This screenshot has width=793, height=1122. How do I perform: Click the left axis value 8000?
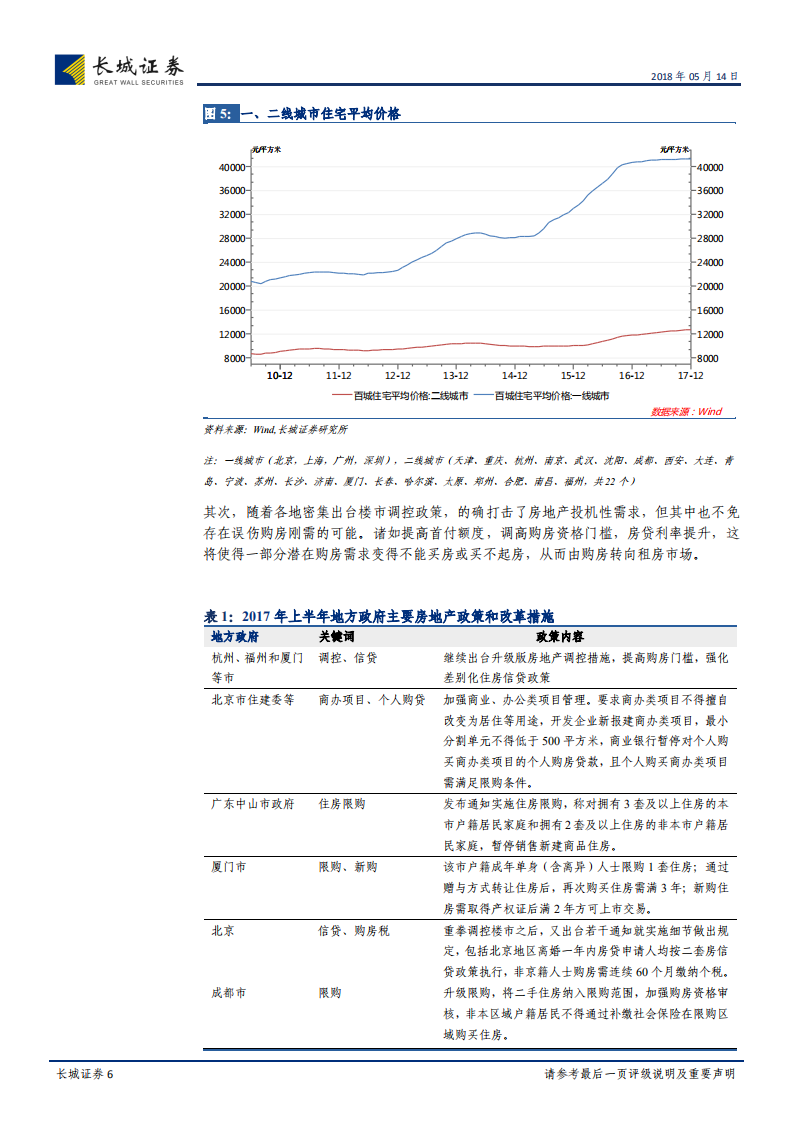coord(235,358)
